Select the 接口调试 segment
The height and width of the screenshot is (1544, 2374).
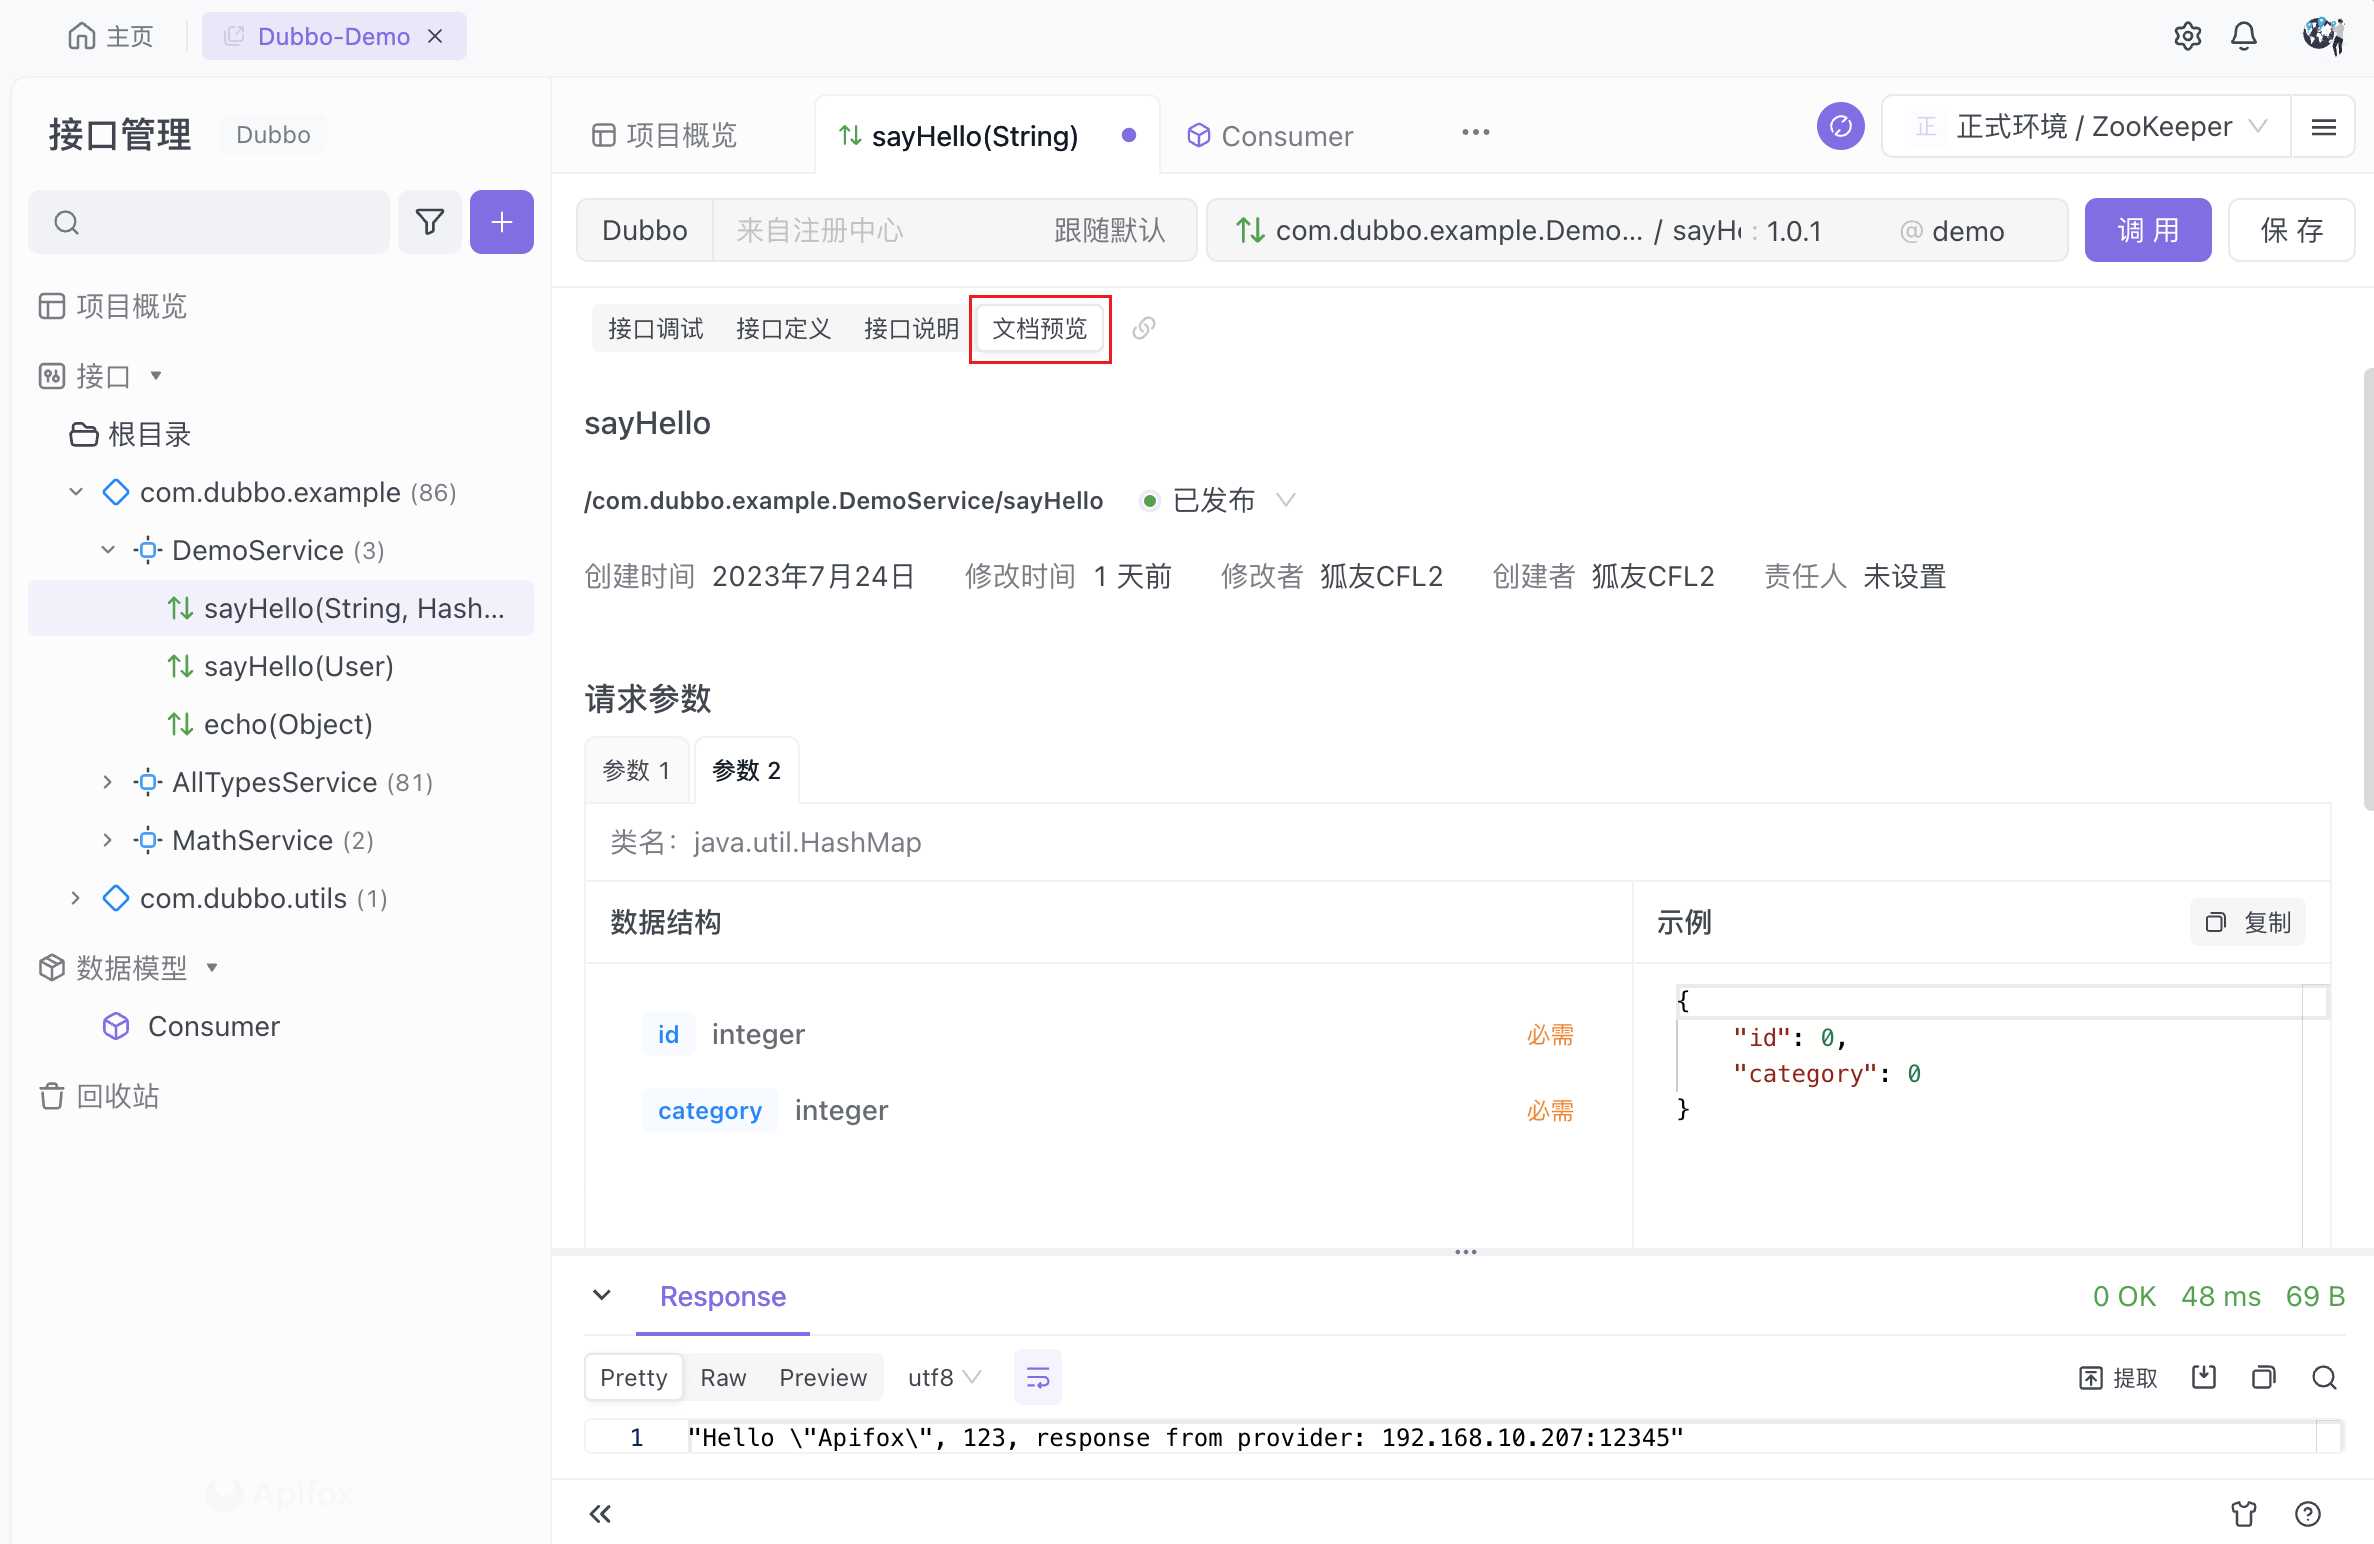[x=655, y=329]
